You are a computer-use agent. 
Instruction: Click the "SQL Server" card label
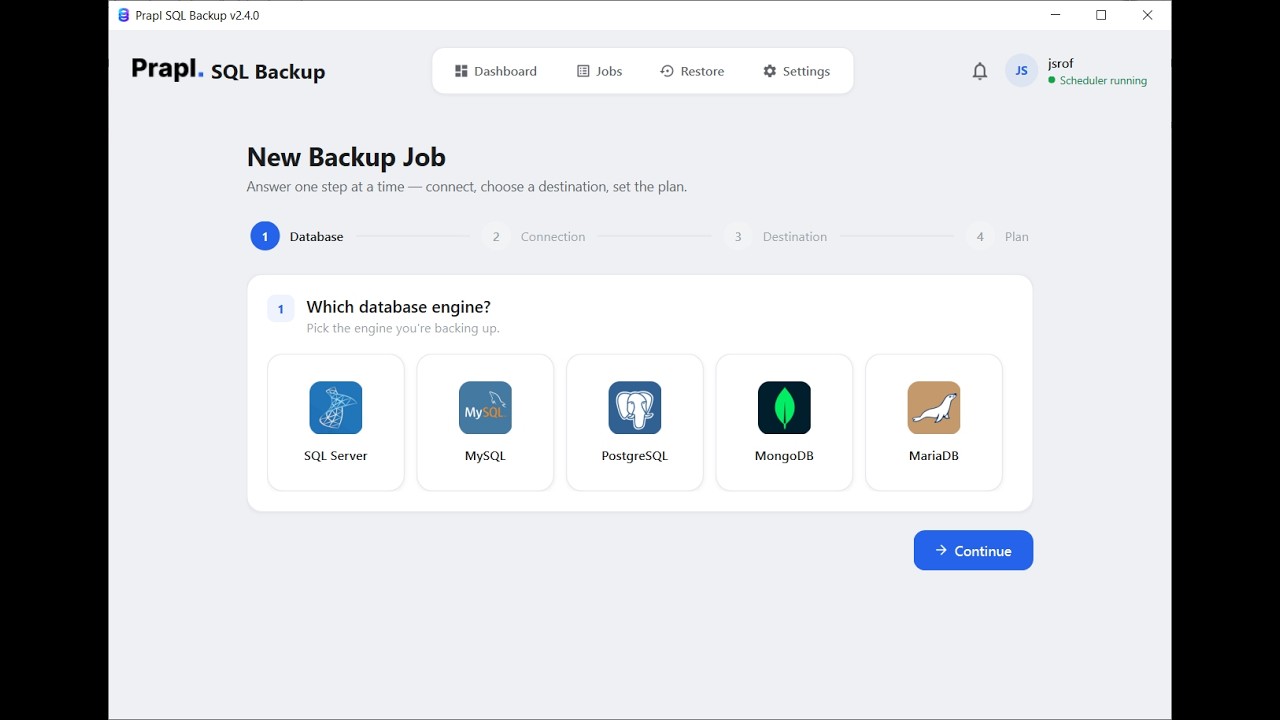pyautogui.click(x=336, y=456)
